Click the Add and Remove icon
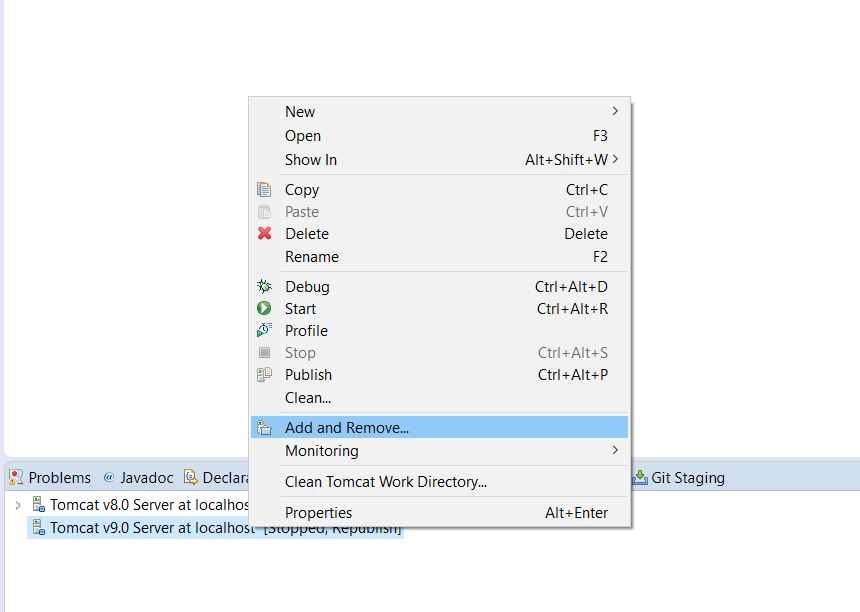Viewport: 860px width, 612px height. [264, 428]
